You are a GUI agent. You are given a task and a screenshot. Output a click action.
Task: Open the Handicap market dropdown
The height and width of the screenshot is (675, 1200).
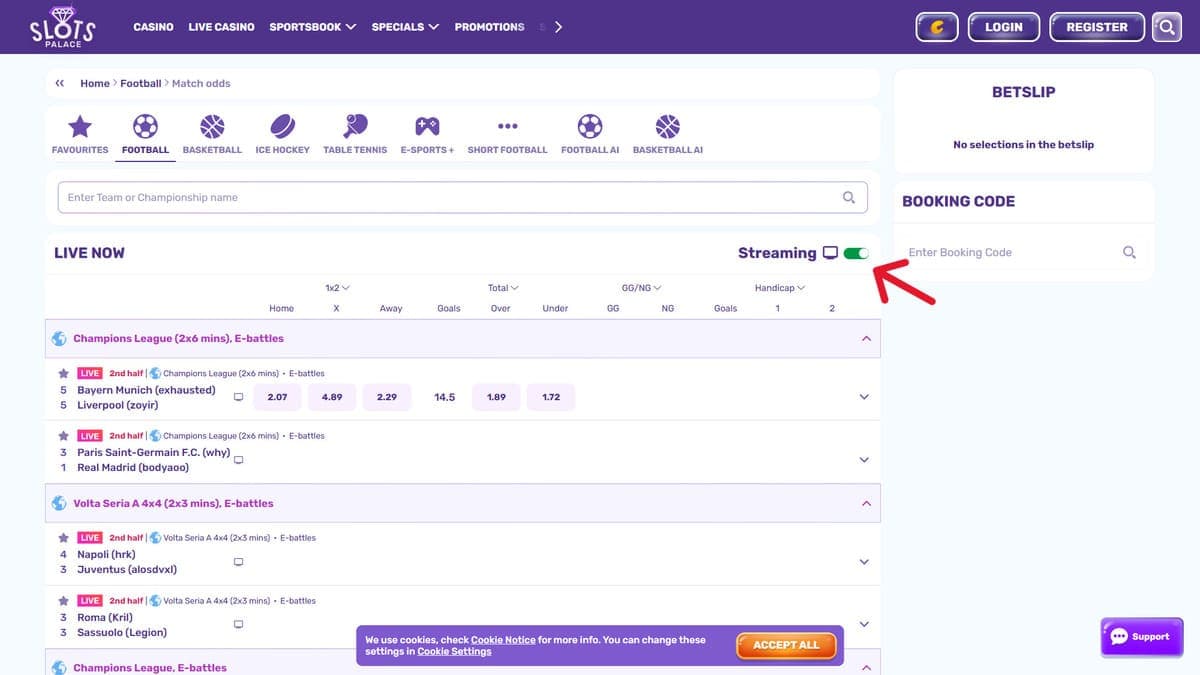tap(780, 288)
